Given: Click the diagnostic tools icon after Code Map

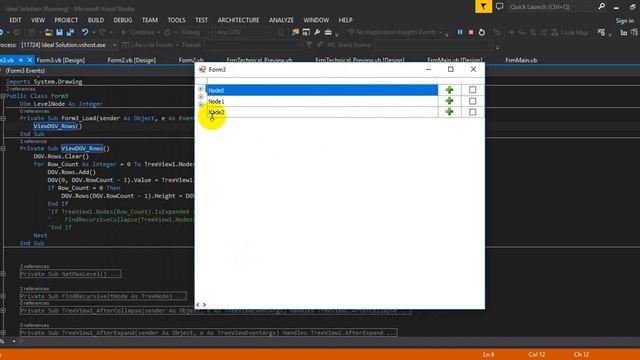Looking at the screenshot, I should click(601, 32).
